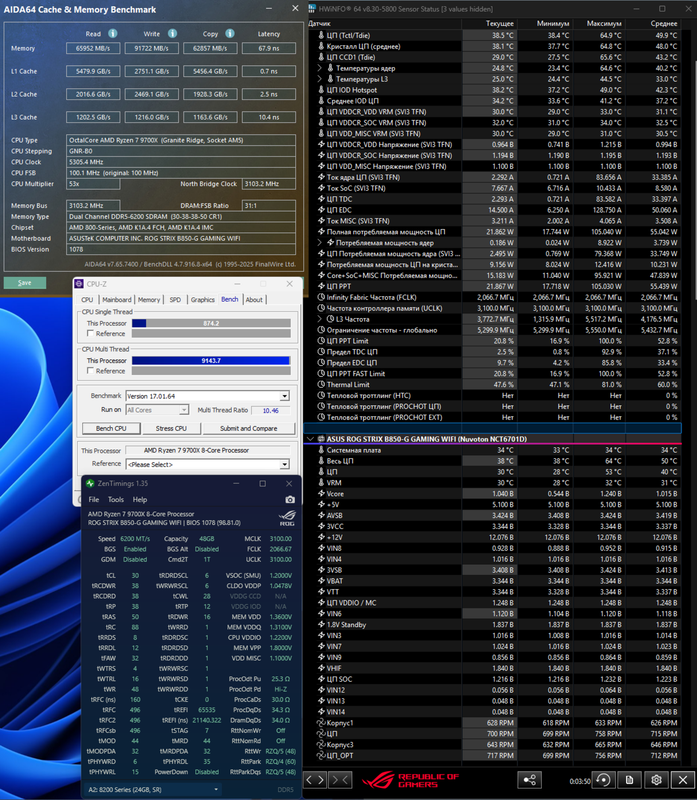This screenshot has height=800, width=697.
Task: Open the Run on All Cores dropdown
Action: click(x=183, y=410)
